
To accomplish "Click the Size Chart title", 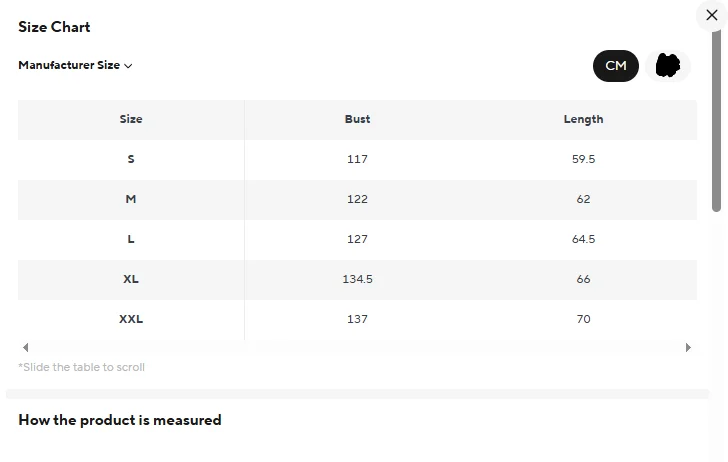I will point(54,27).
